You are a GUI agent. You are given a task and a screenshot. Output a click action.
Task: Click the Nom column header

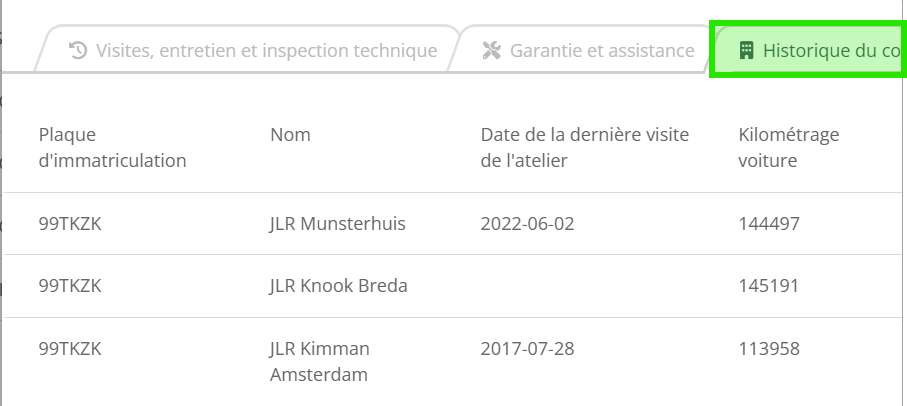coord(290,135)
